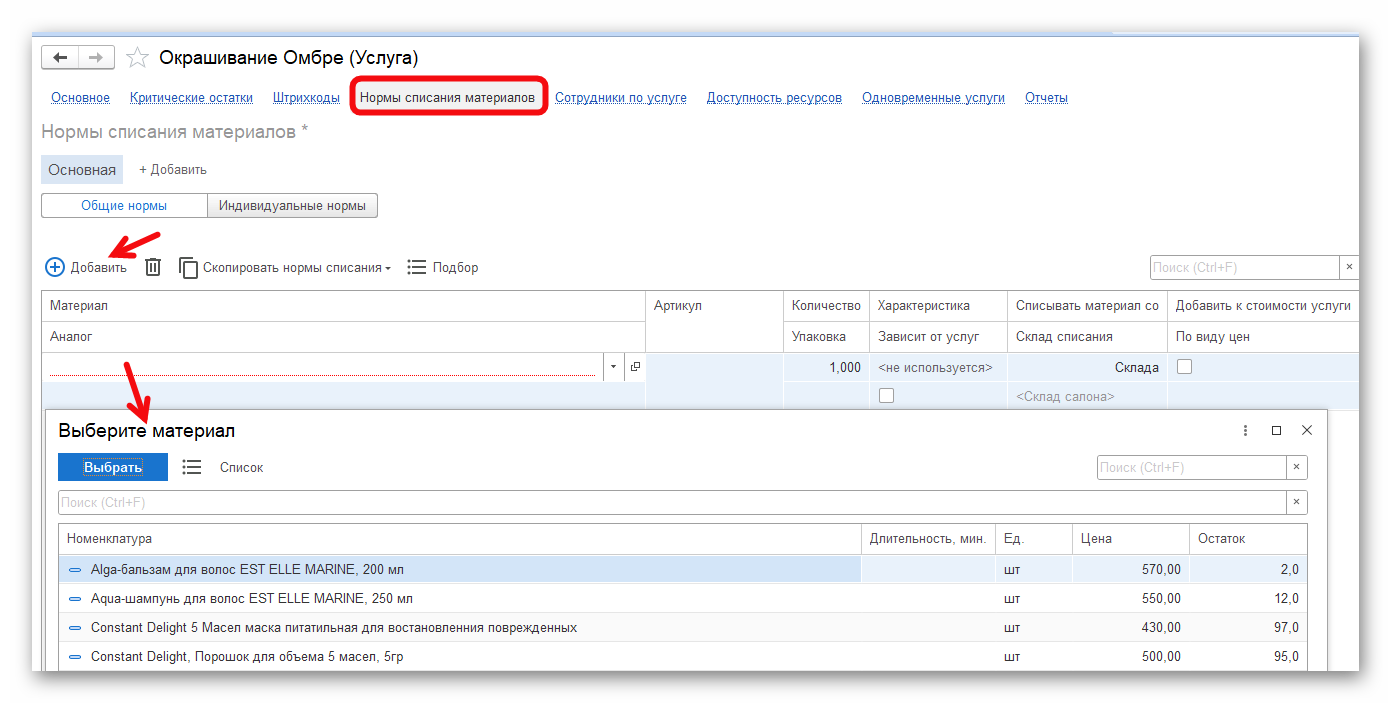1391x703 pixels.
Task: Click the wide search field in dialog
Action: pyautogui.click(x=672, y=502)
